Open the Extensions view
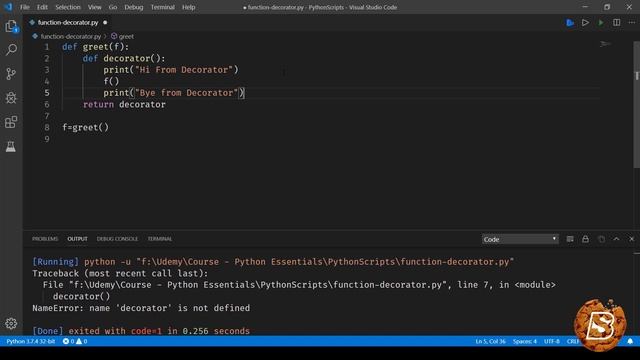This screenshot has height=360, width=640. [11, 122]
